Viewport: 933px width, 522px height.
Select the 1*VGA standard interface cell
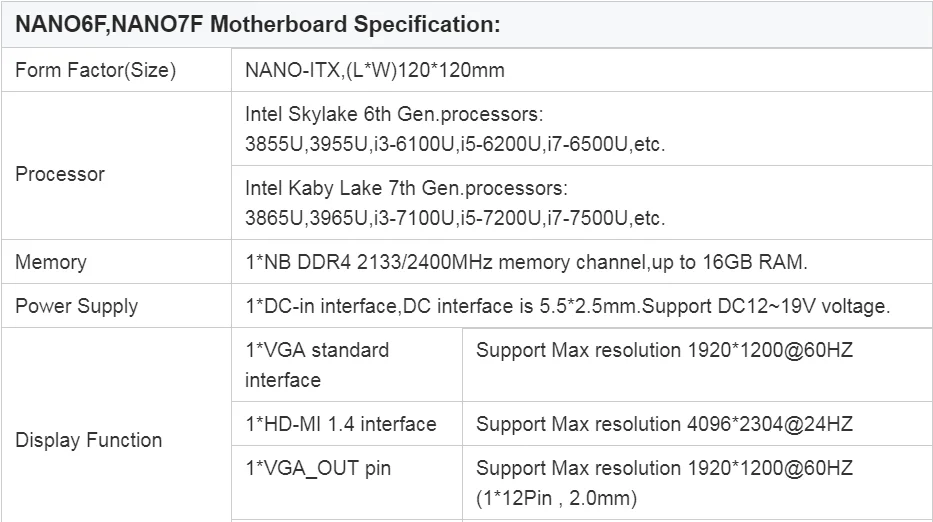click(317, 365)
